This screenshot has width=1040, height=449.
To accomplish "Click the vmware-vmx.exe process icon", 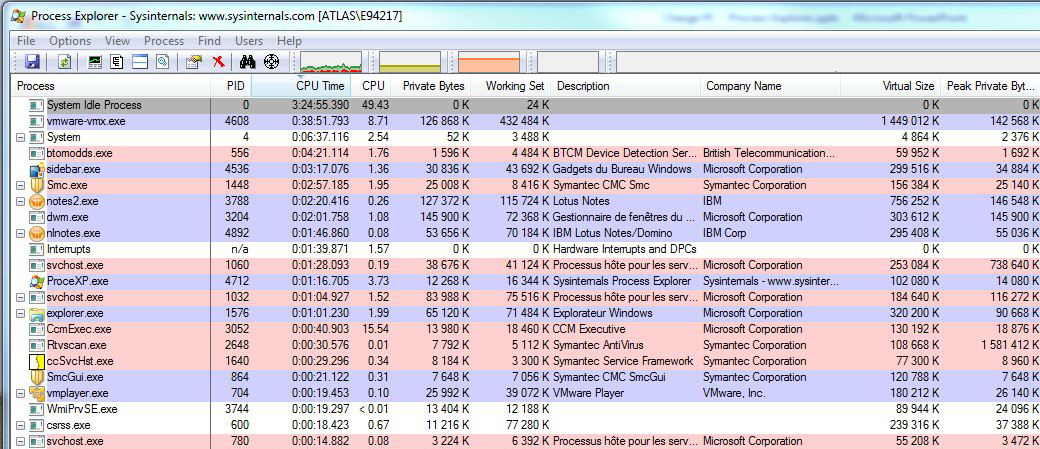I will [36, 121].
